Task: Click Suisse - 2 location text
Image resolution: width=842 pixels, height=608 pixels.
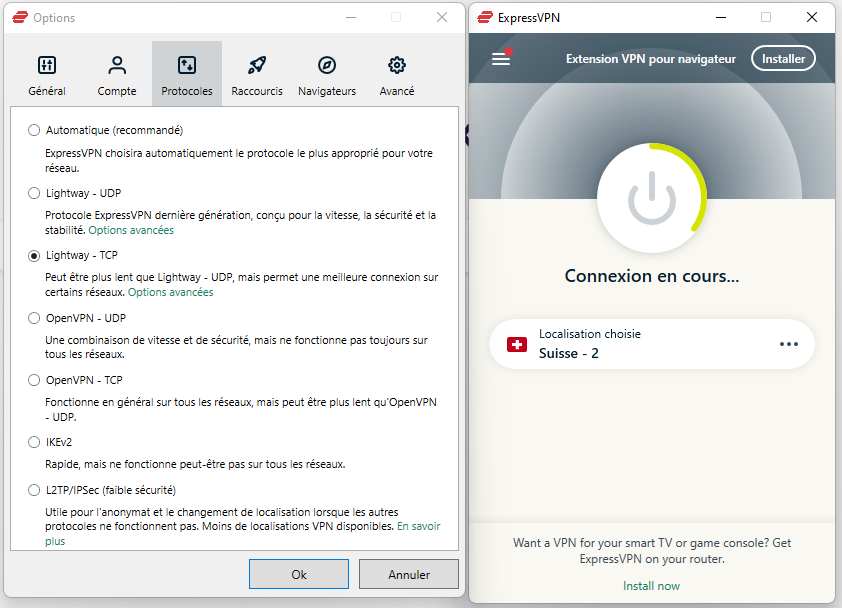Action: 568,353
